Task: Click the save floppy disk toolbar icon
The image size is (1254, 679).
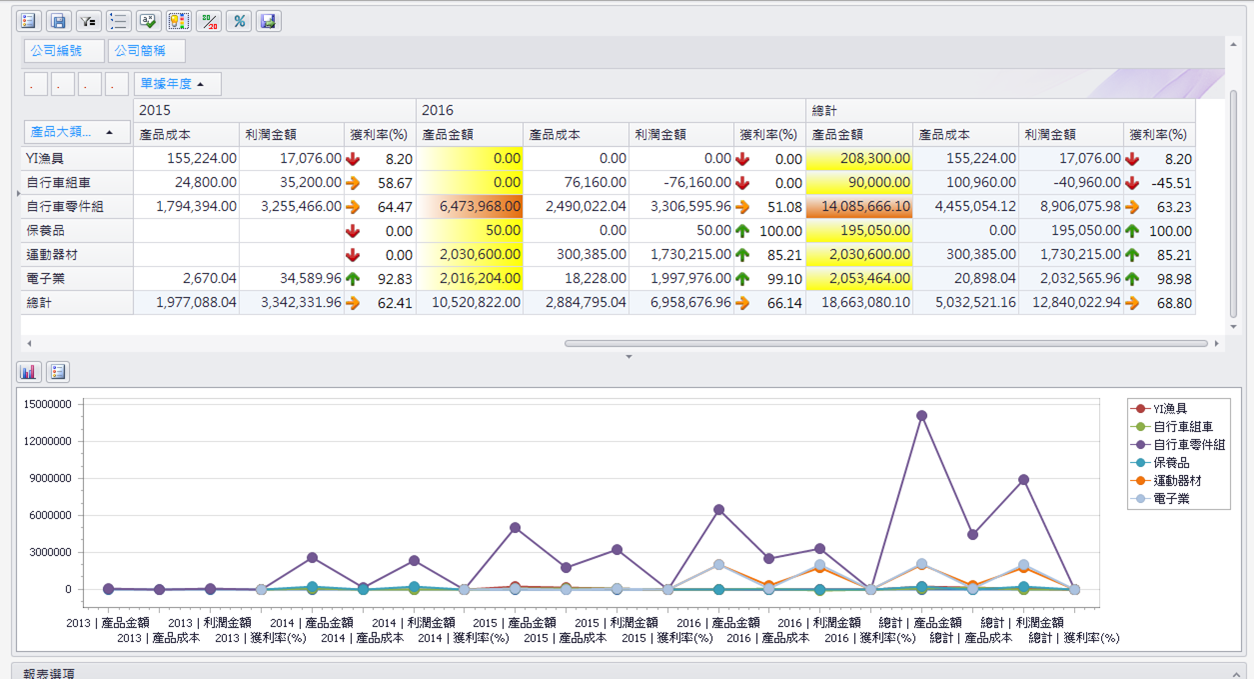Action: click(x=59, y=21)
